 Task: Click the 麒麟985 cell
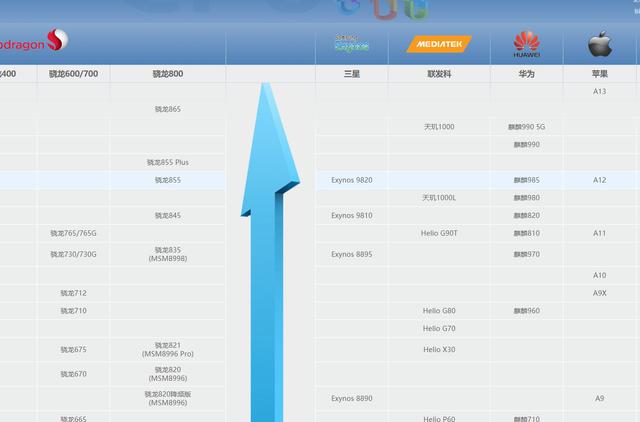(x=527, y=180)
